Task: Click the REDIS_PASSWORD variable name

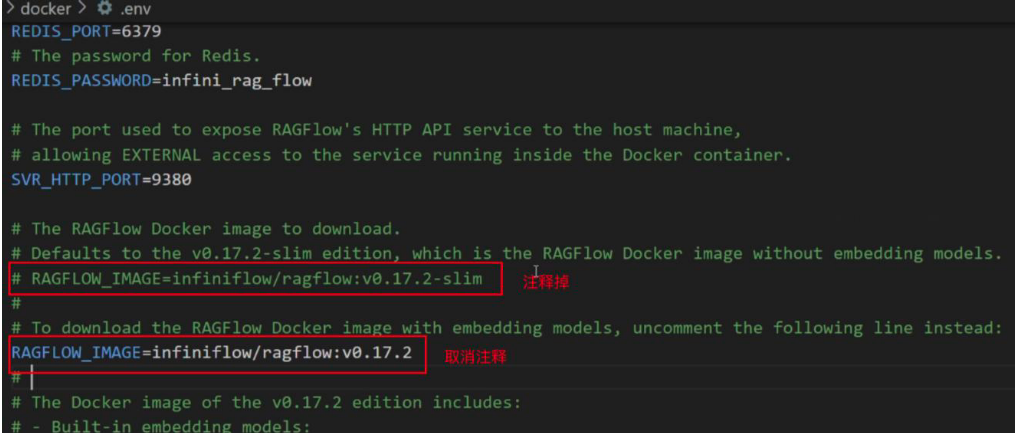Action: click(x=80, y=80)
